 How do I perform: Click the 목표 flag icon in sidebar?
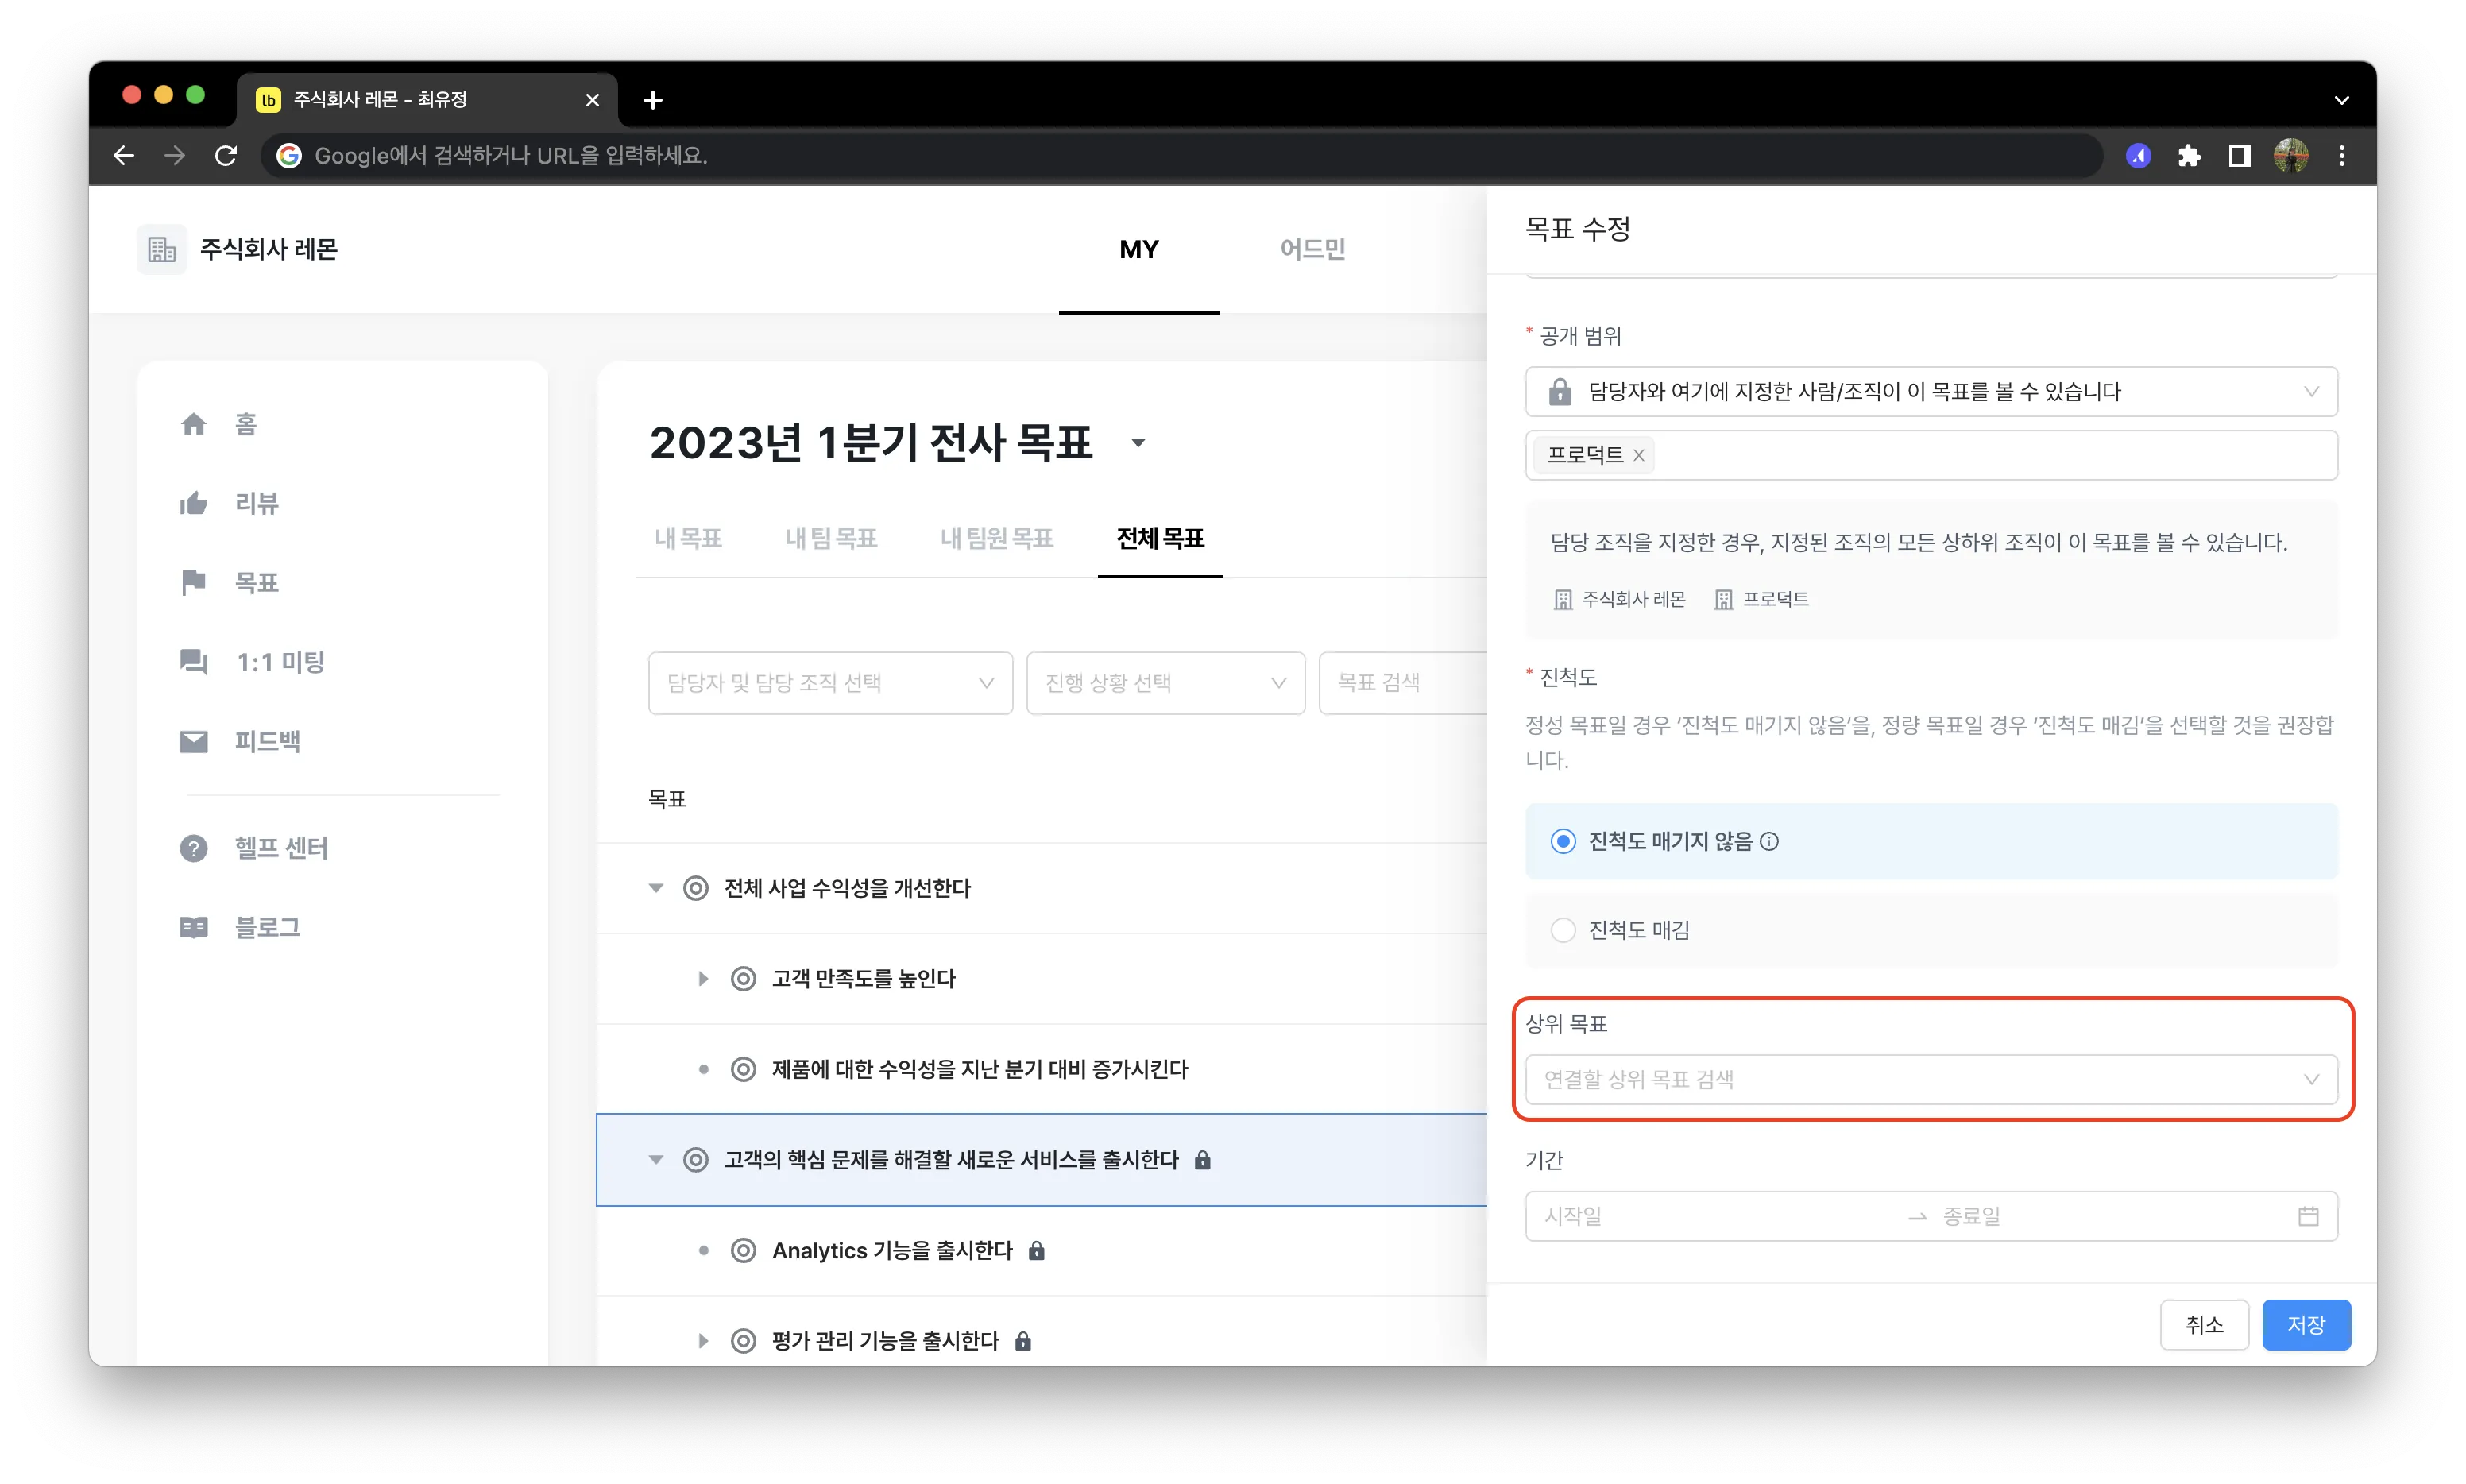point(193,582)
